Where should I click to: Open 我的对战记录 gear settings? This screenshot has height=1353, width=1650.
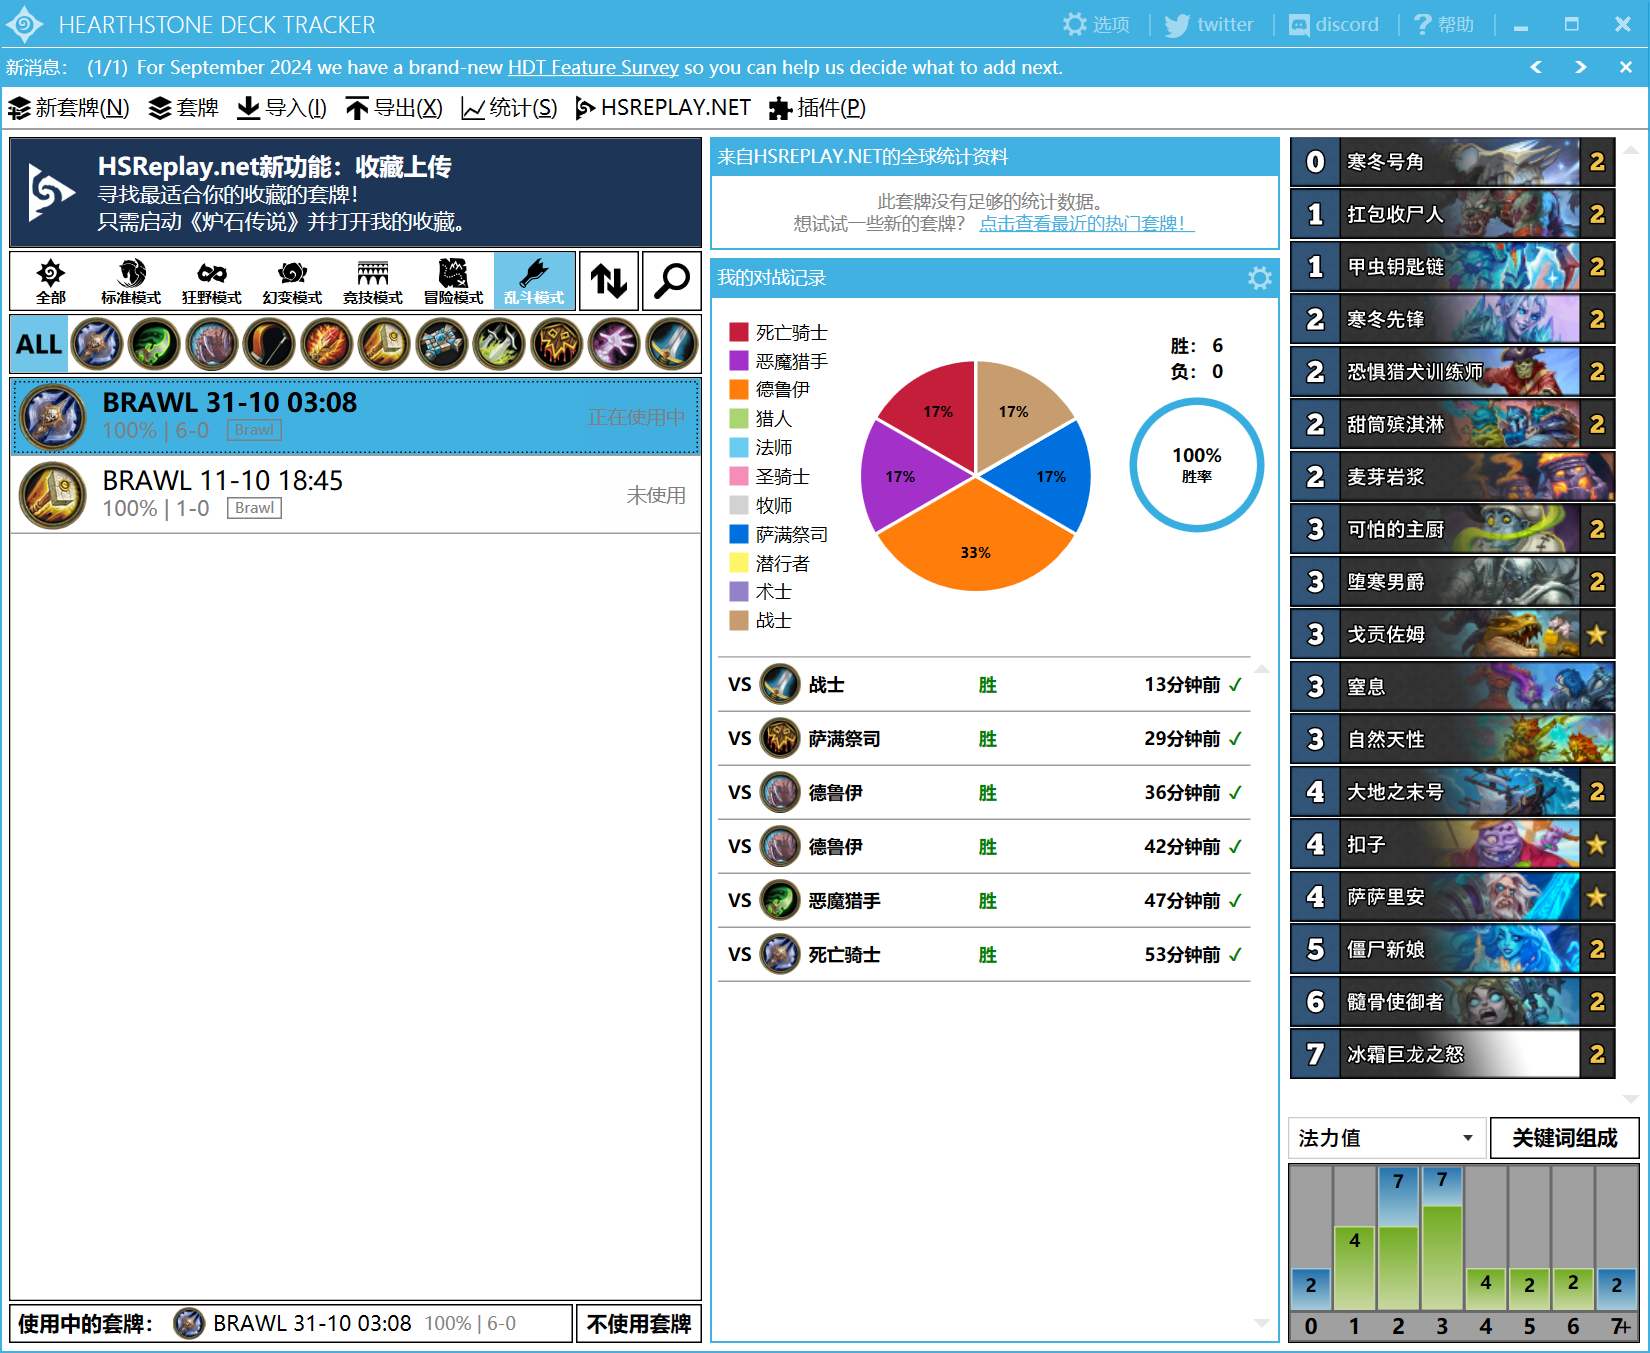click(1260, 278)
